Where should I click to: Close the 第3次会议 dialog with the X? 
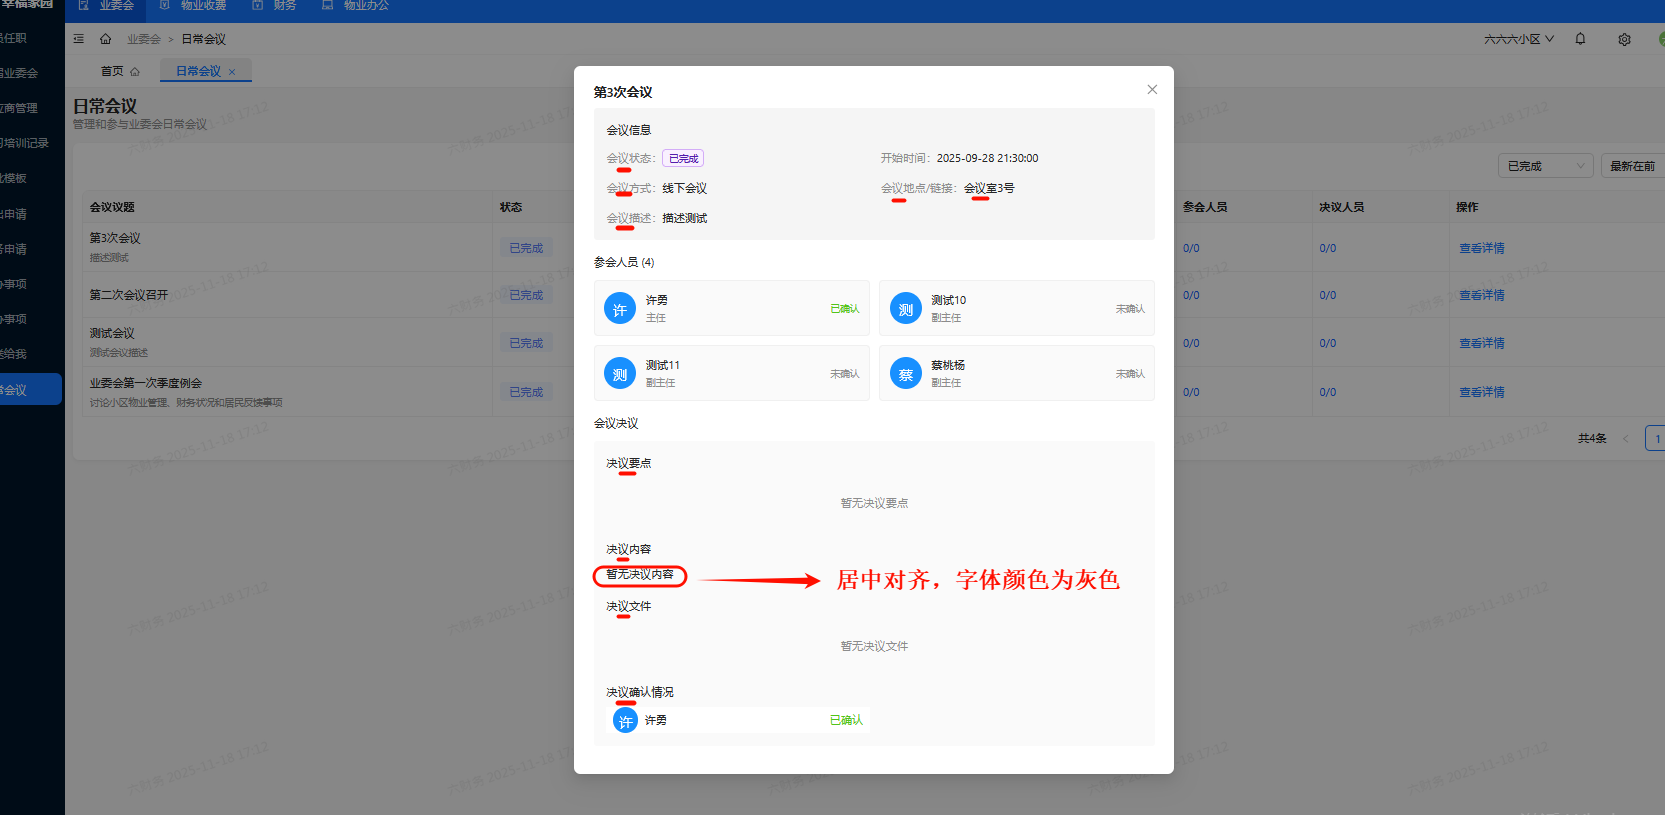(x=1152, y=90)
